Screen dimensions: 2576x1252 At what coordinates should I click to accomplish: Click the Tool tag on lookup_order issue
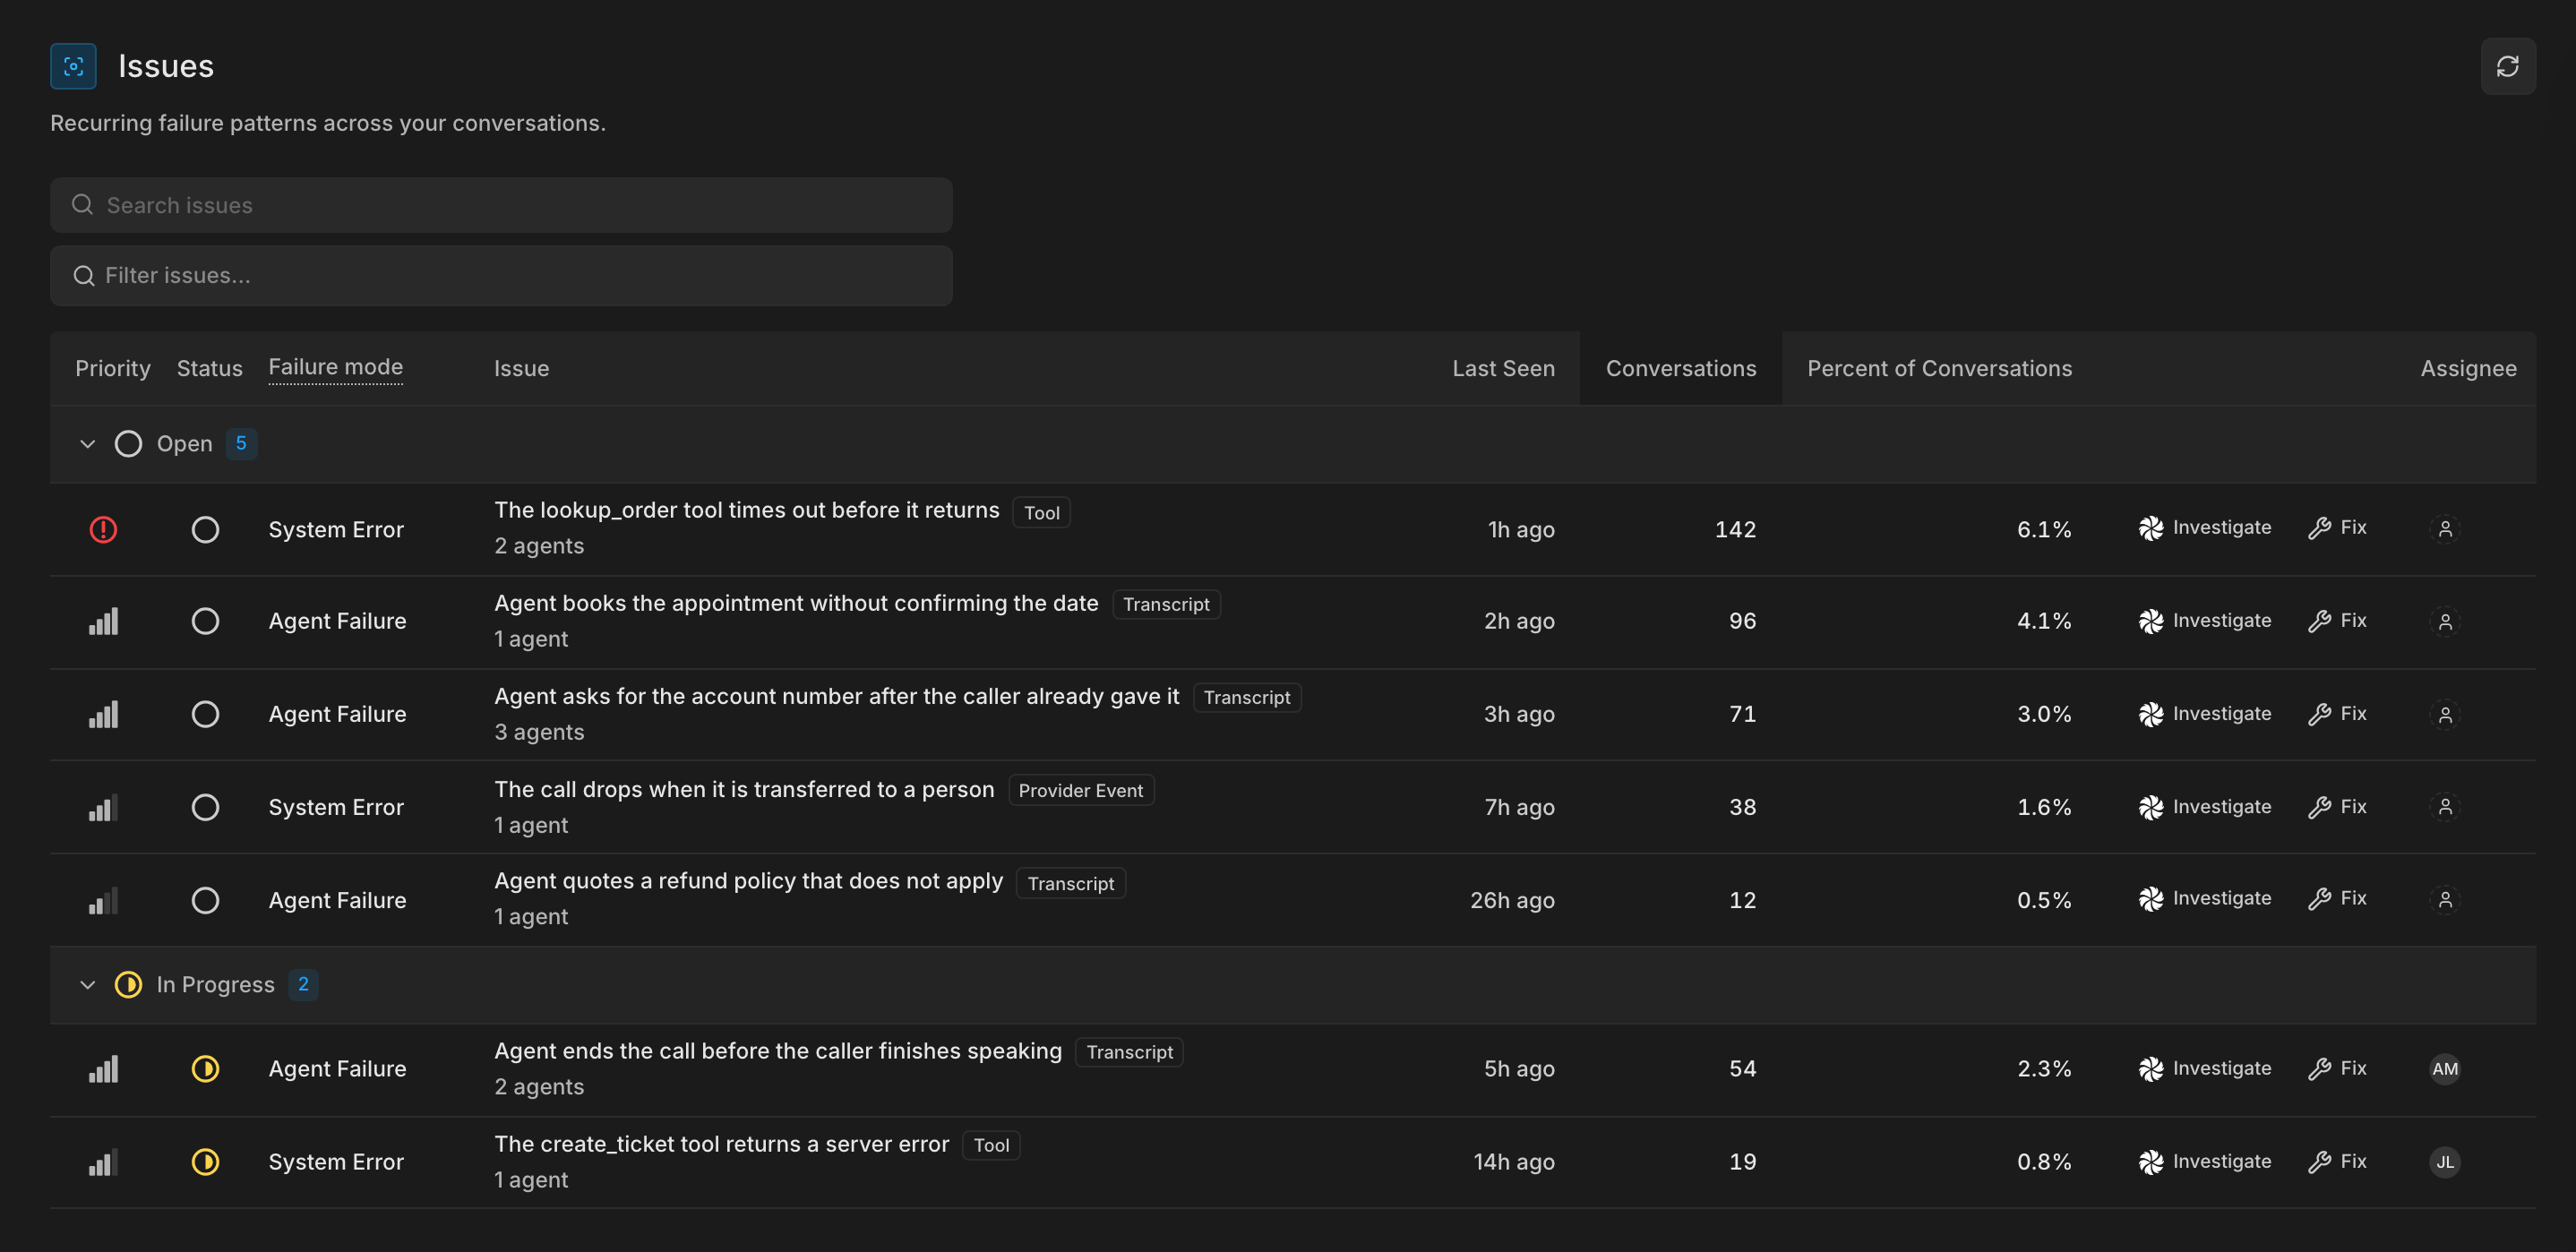point(1041,513)
